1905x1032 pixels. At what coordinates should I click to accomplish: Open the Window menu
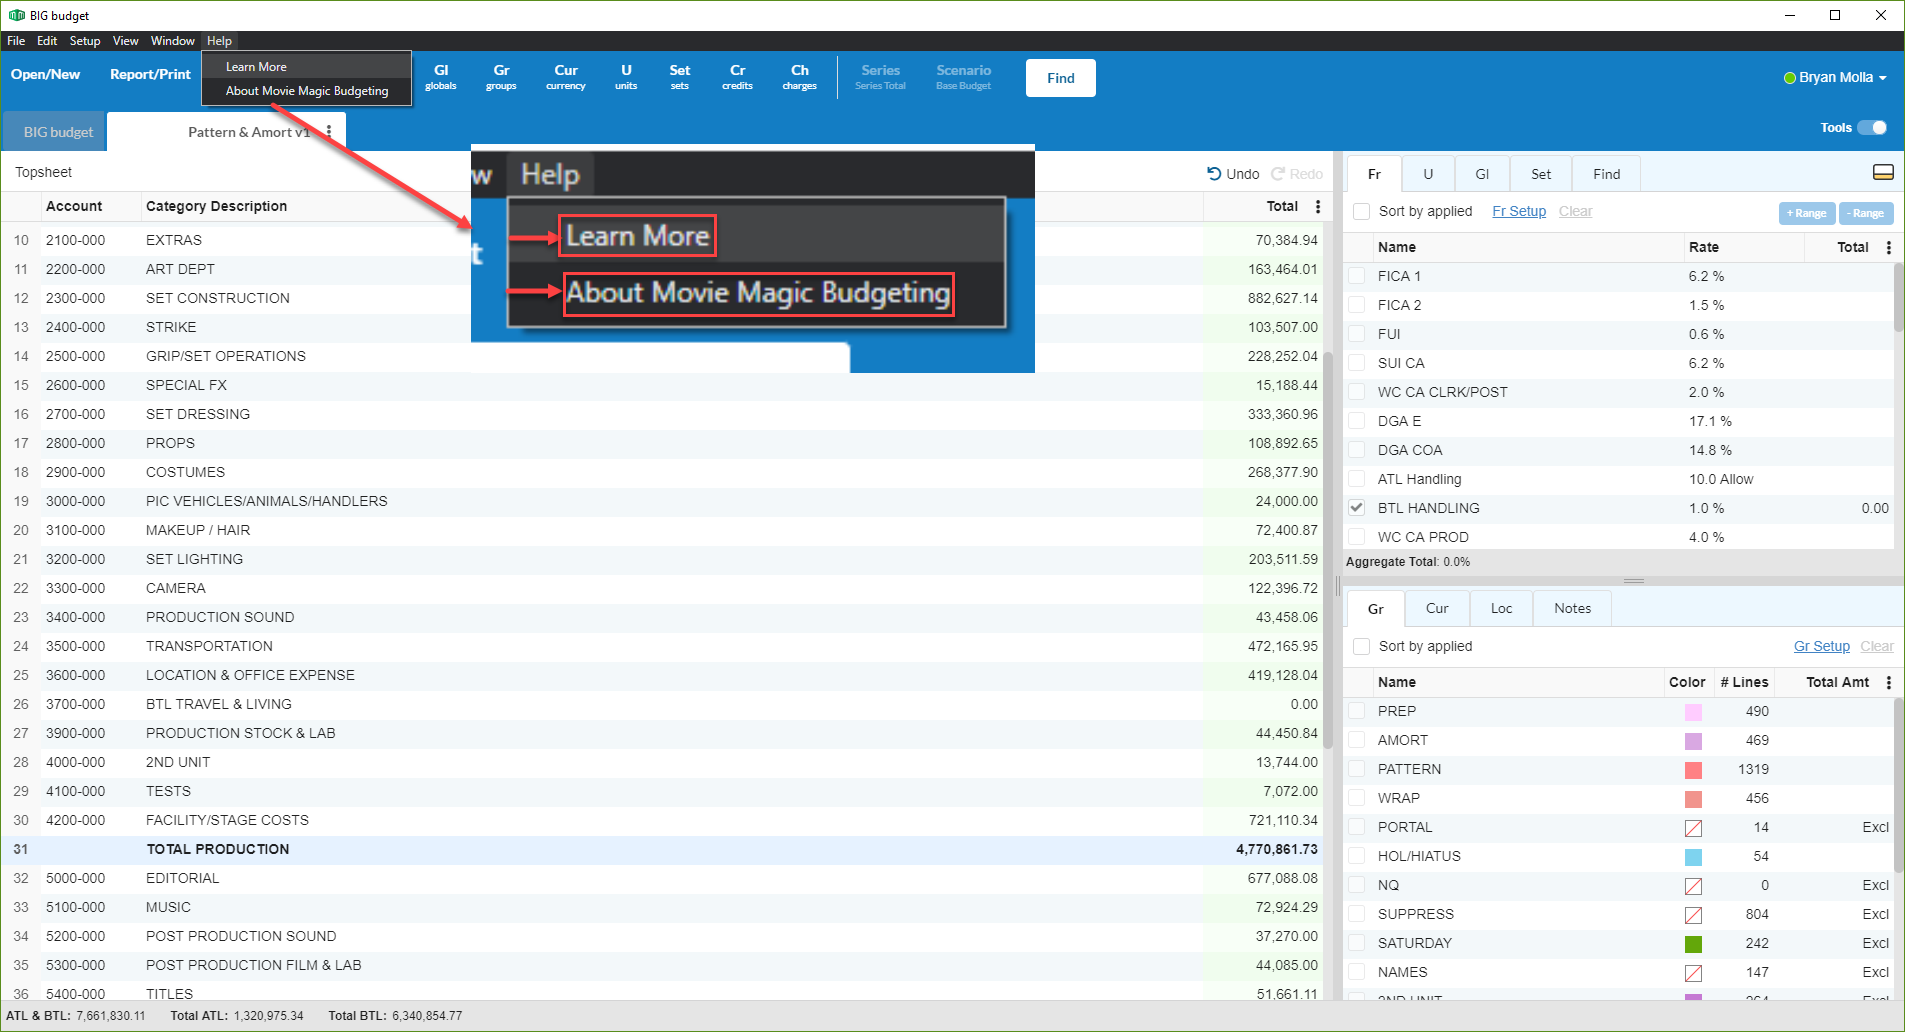point(172,41)
